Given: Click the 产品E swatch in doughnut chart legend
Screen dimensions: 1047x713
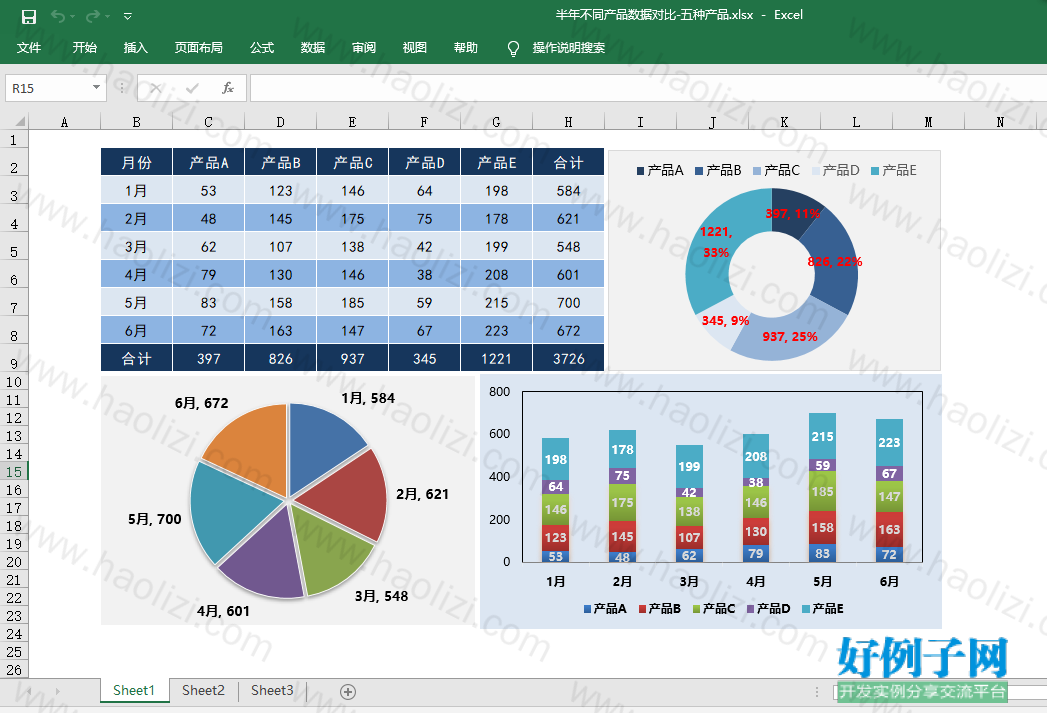Looking at the screenshot, I should 875,171.
